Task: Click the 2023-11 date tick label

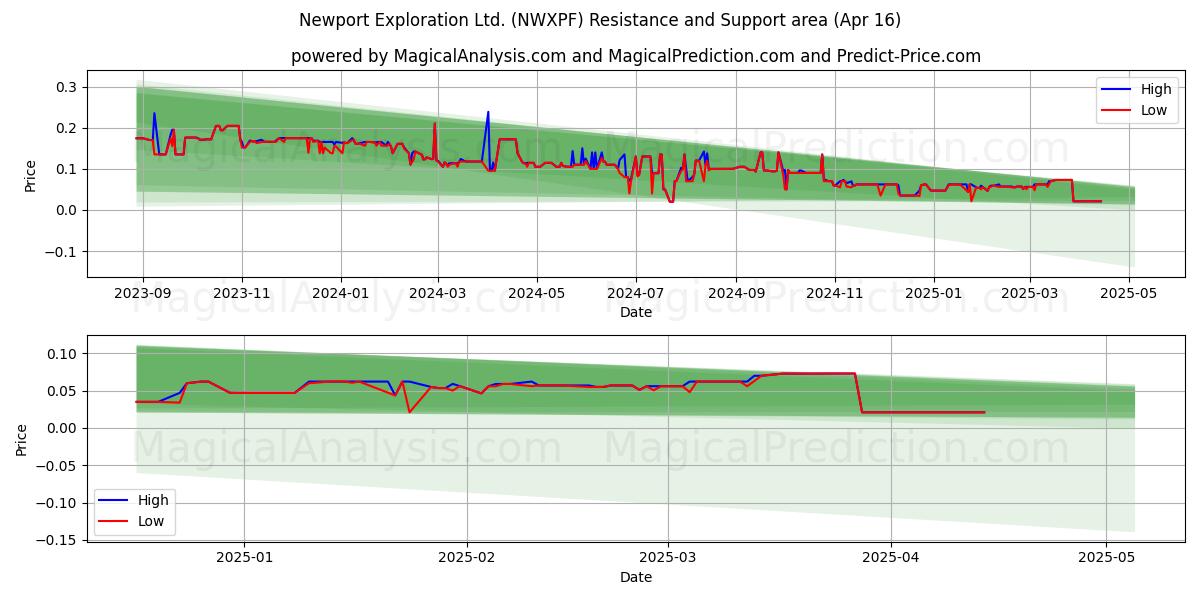Action: click(241, 293)
